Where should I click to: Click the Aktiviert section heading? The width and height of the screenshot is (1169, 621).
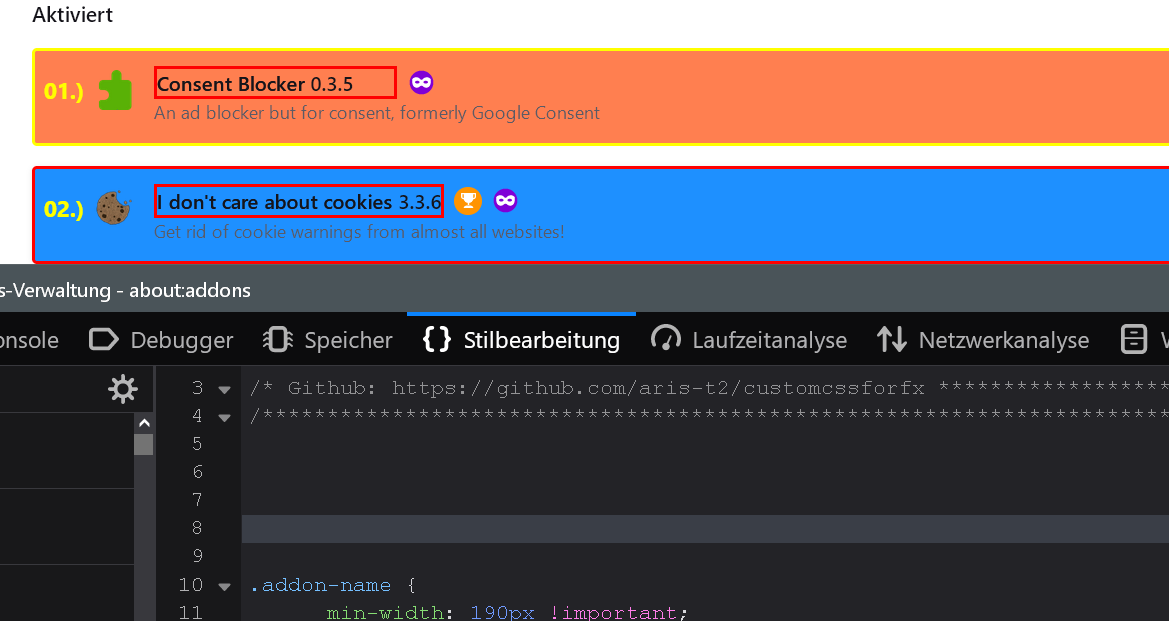point(72,15)
